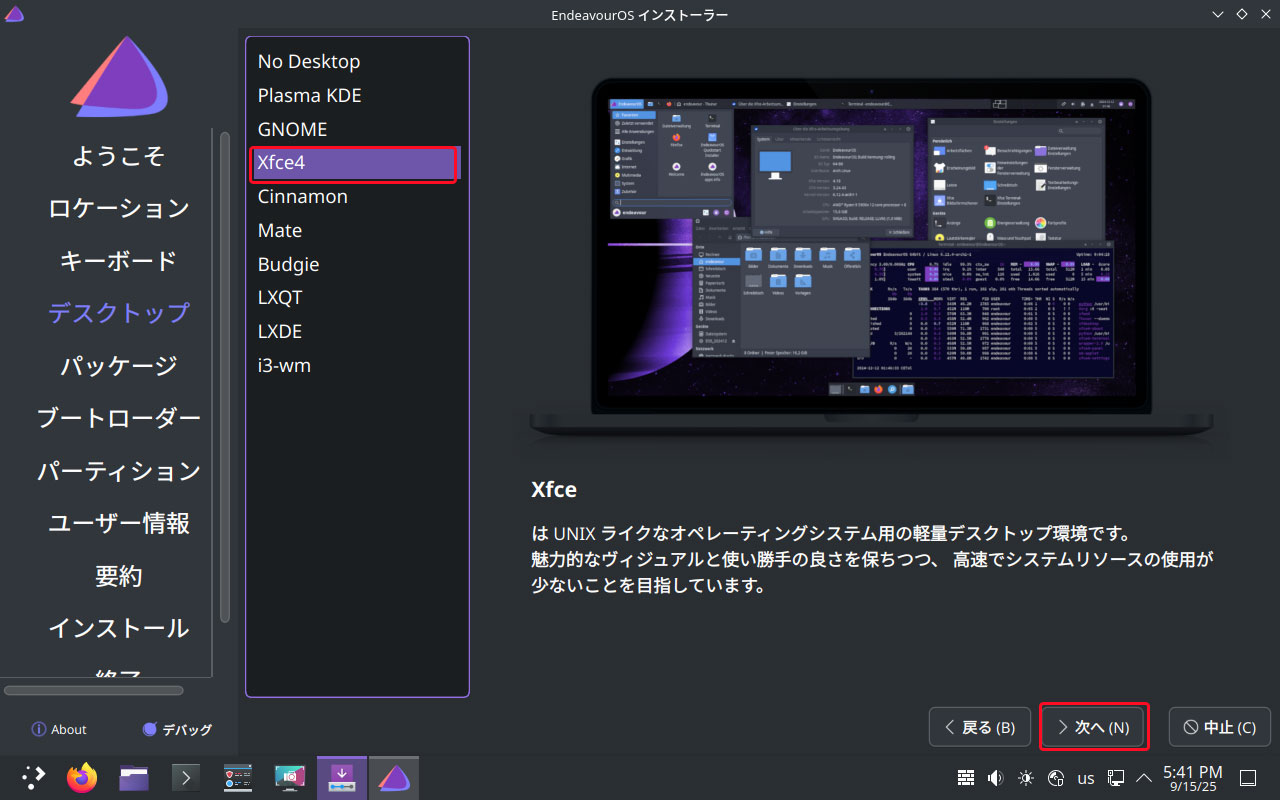The height and width of the screenshot is (800, 1280).
Task: Open the file manager taskbar icon
Action: (x=134, y=777)
